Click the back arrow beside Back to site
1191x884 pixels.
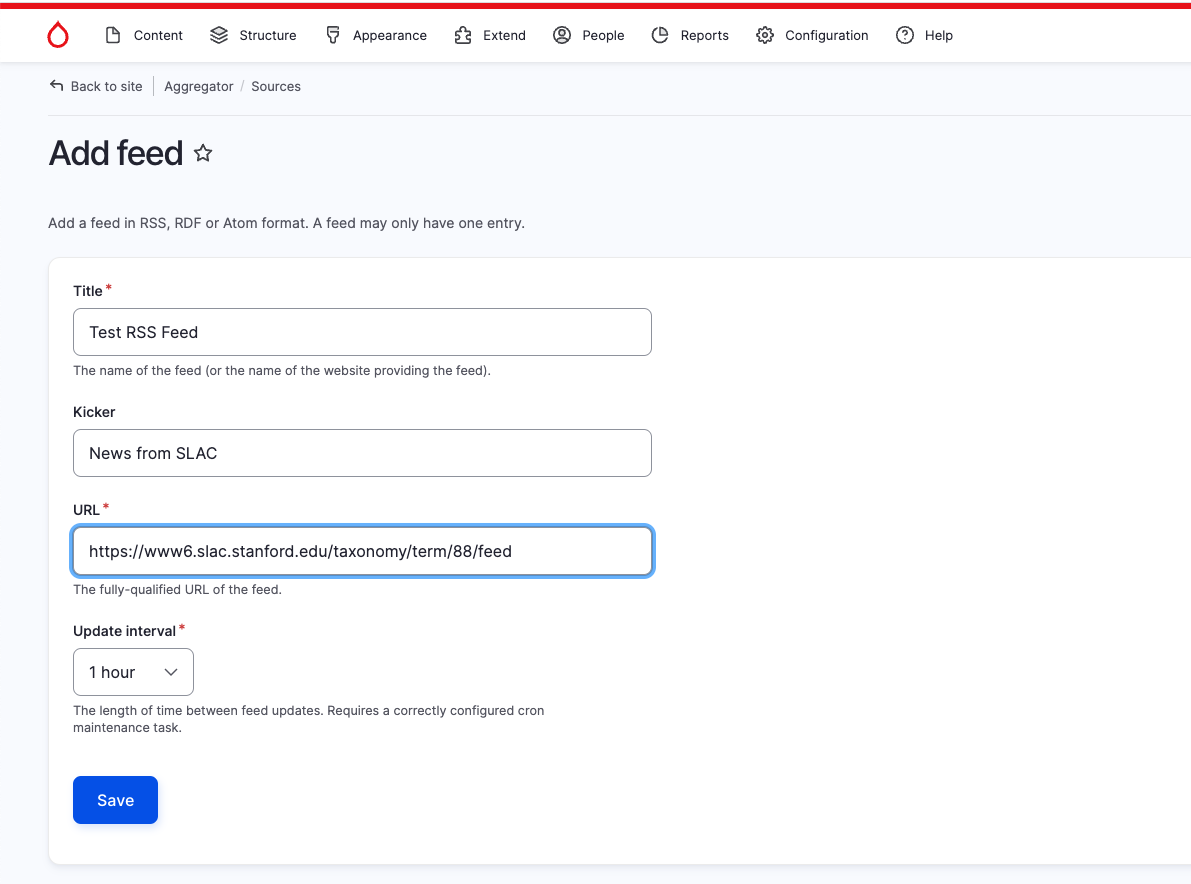[57, 85]
